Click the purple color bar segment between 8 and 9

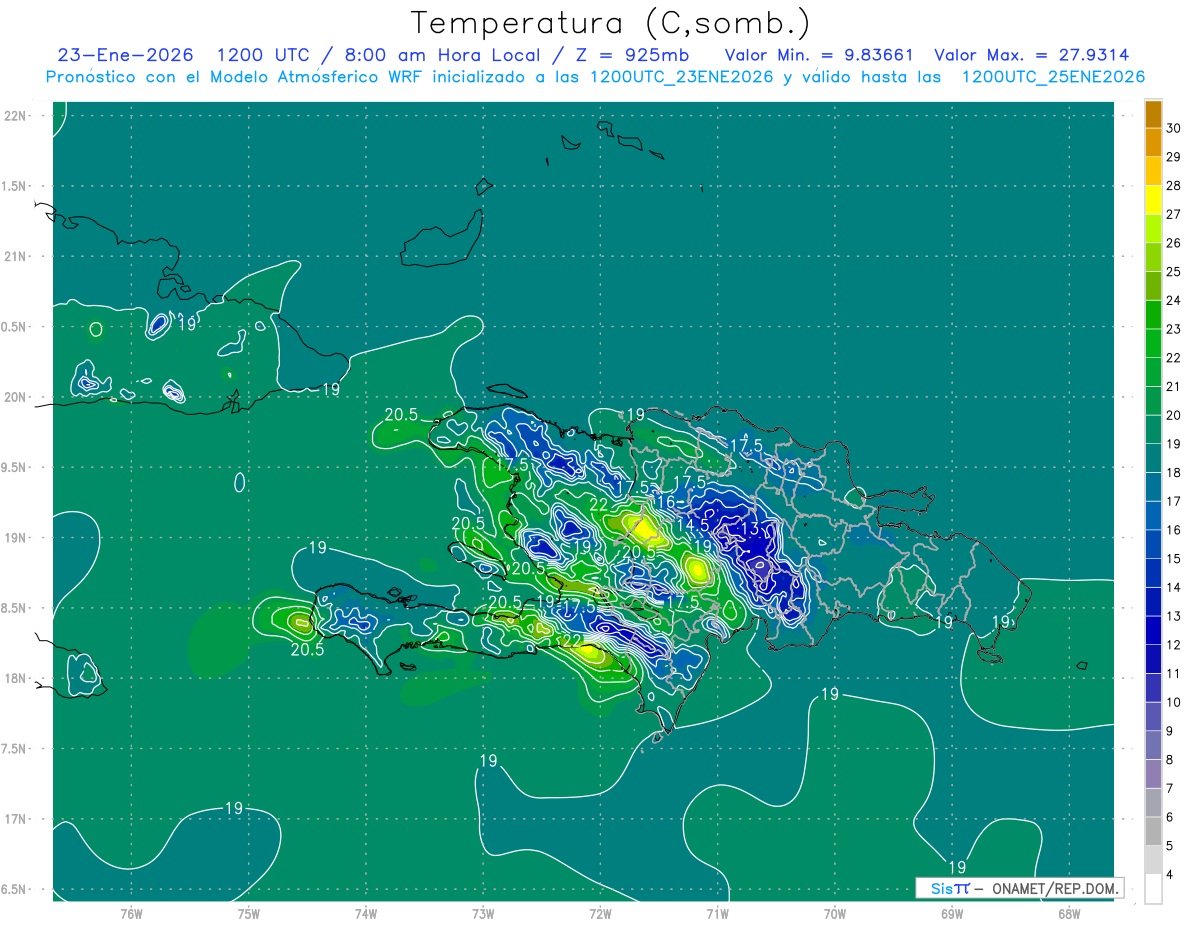1153,746
